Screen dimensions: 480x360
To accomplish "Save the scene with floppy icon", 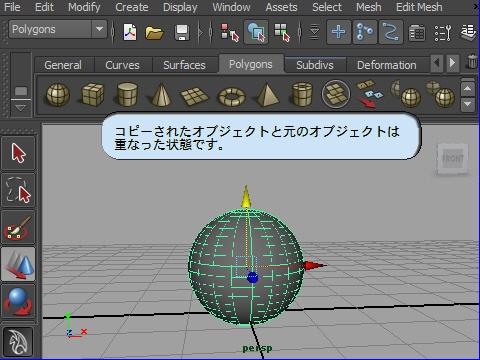I will (182, 33).
